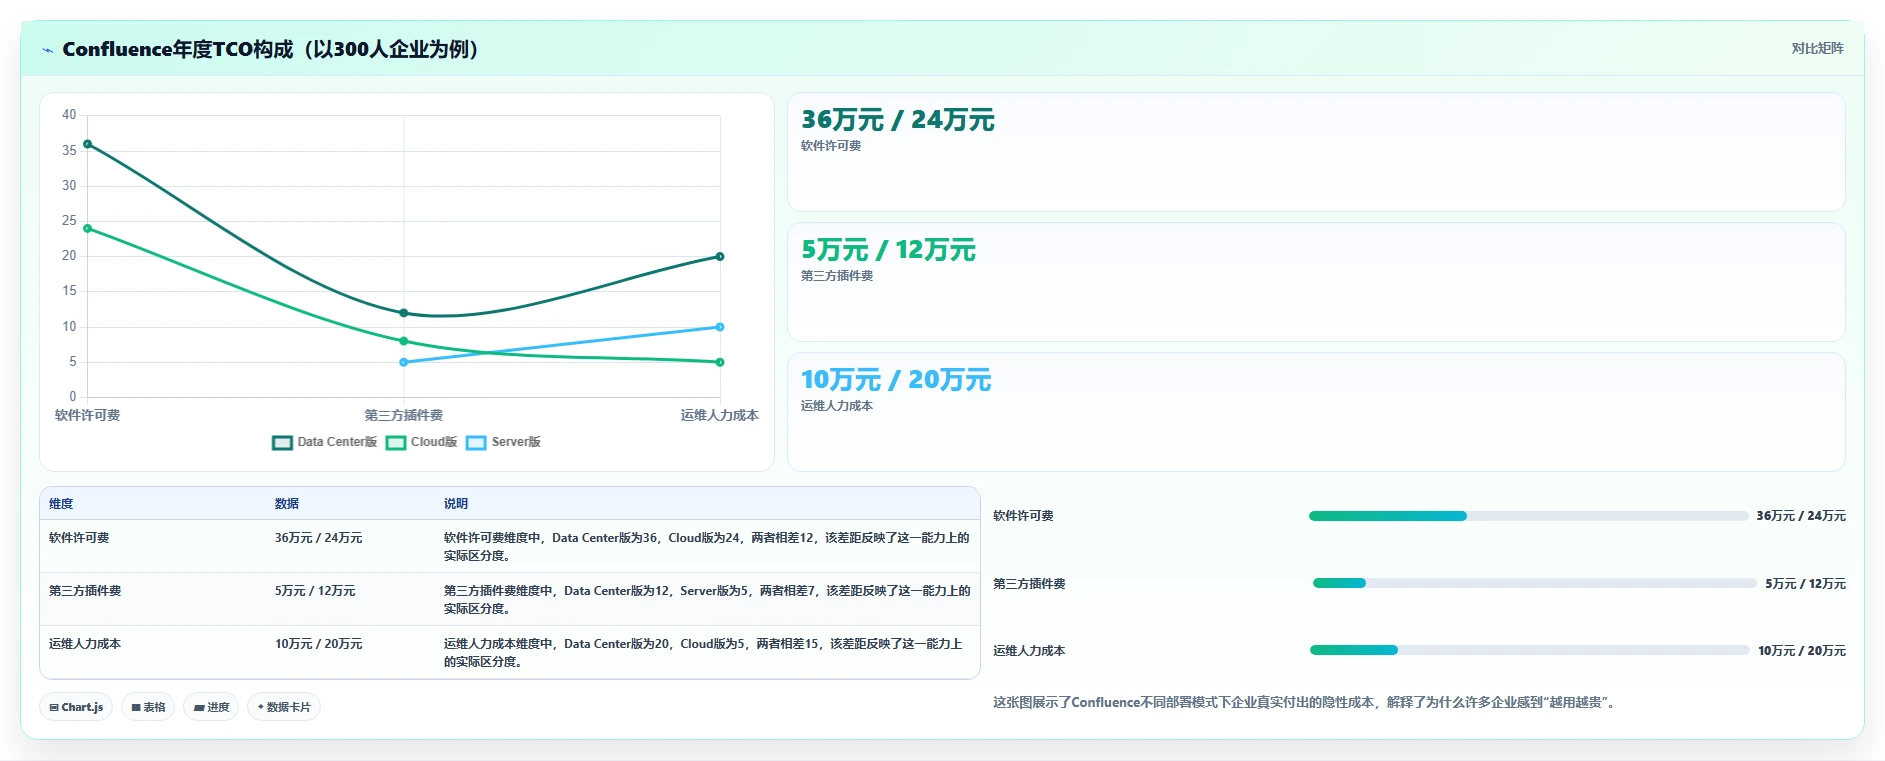This screenshot has height=761, width=1885.
Task: Select the 数据卡片 tag chip
Action: pyautogui.click(x=284, y=707)
